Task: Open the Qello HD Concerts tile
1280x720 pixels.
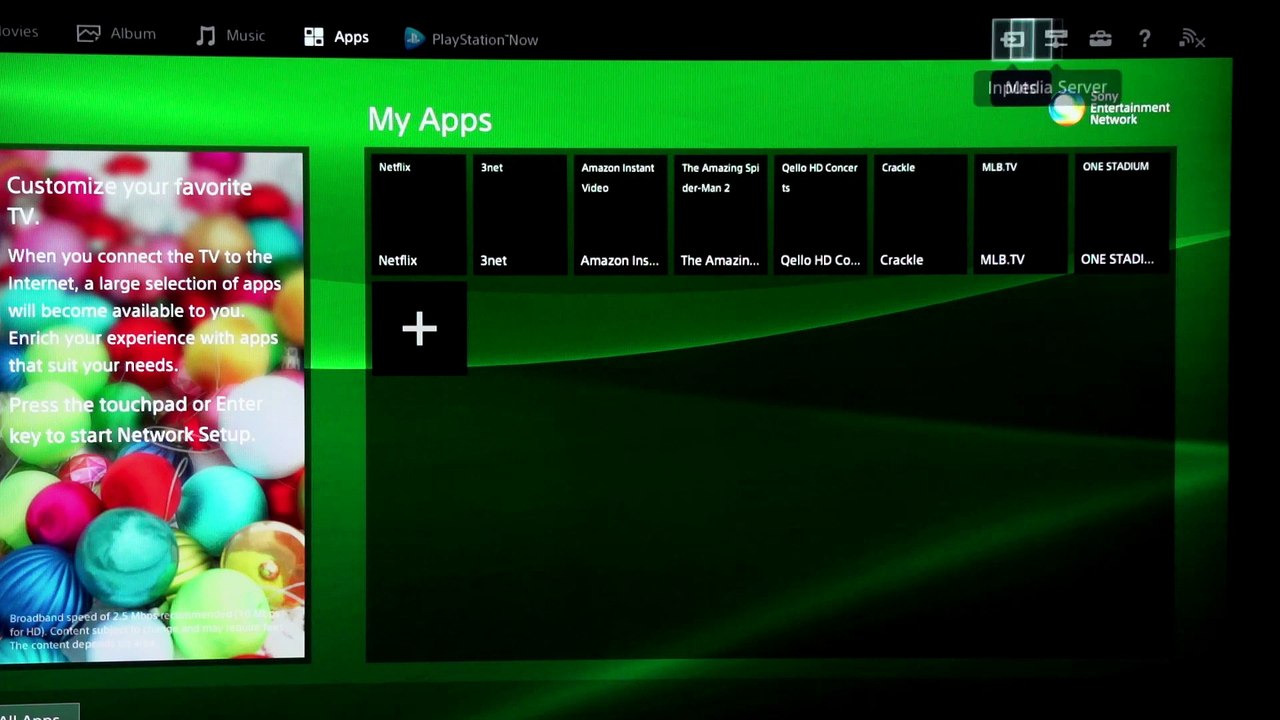Action: coord(821,214)
